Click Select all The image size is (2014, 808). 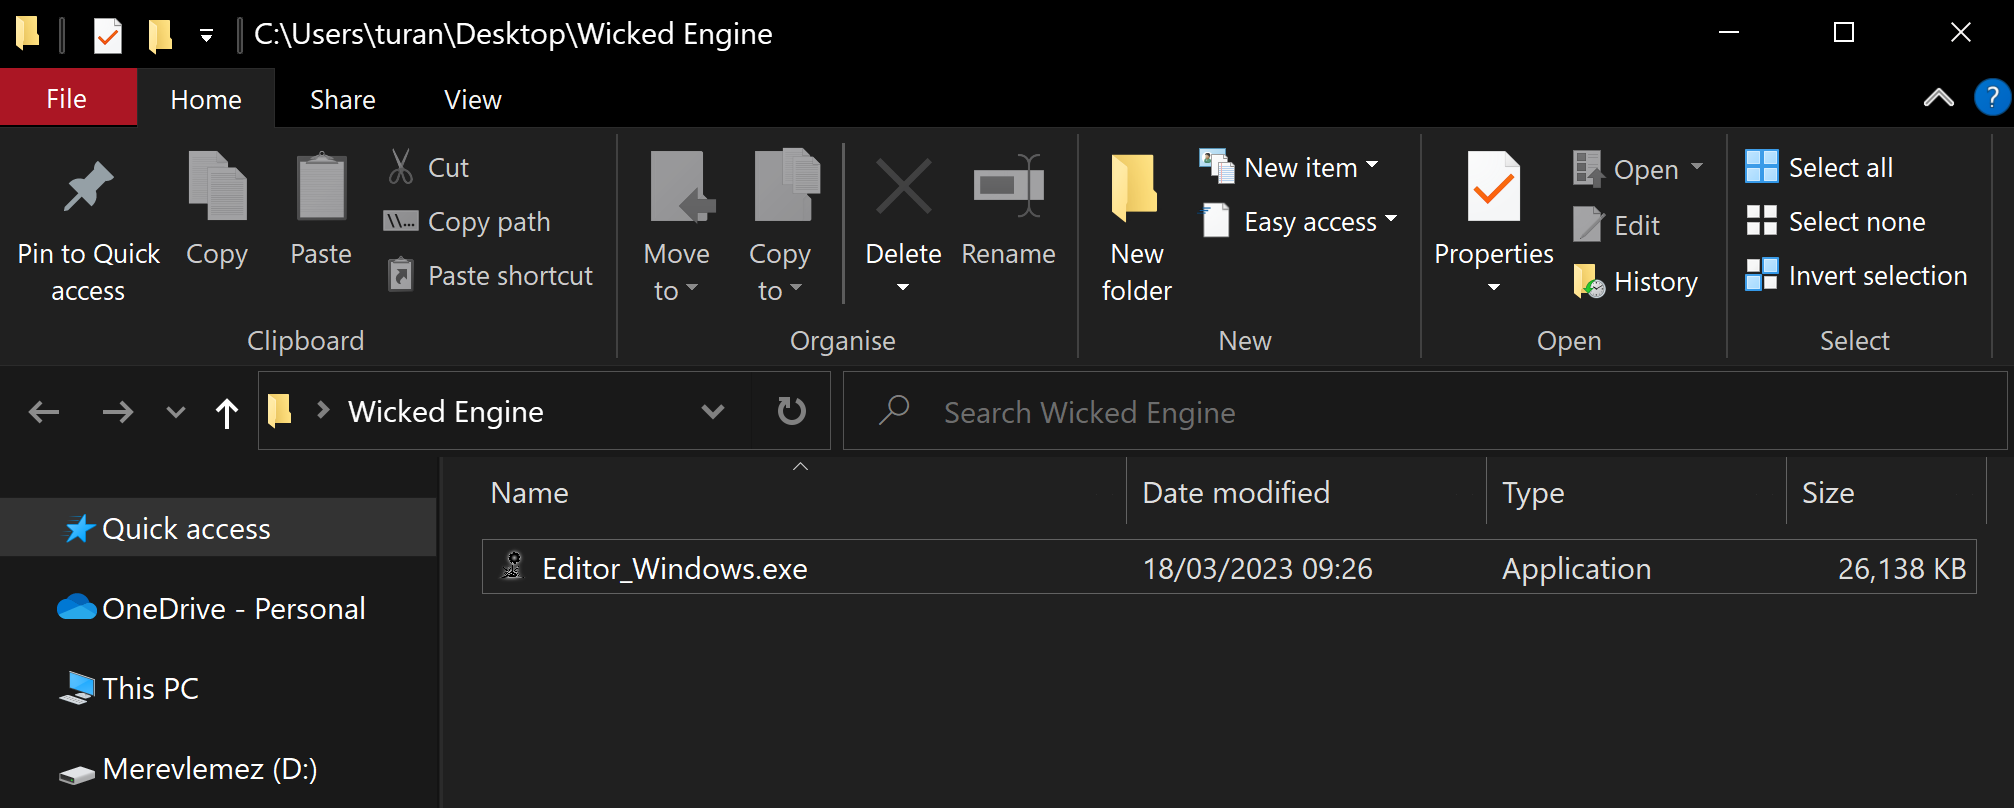tap(1819, 167)
